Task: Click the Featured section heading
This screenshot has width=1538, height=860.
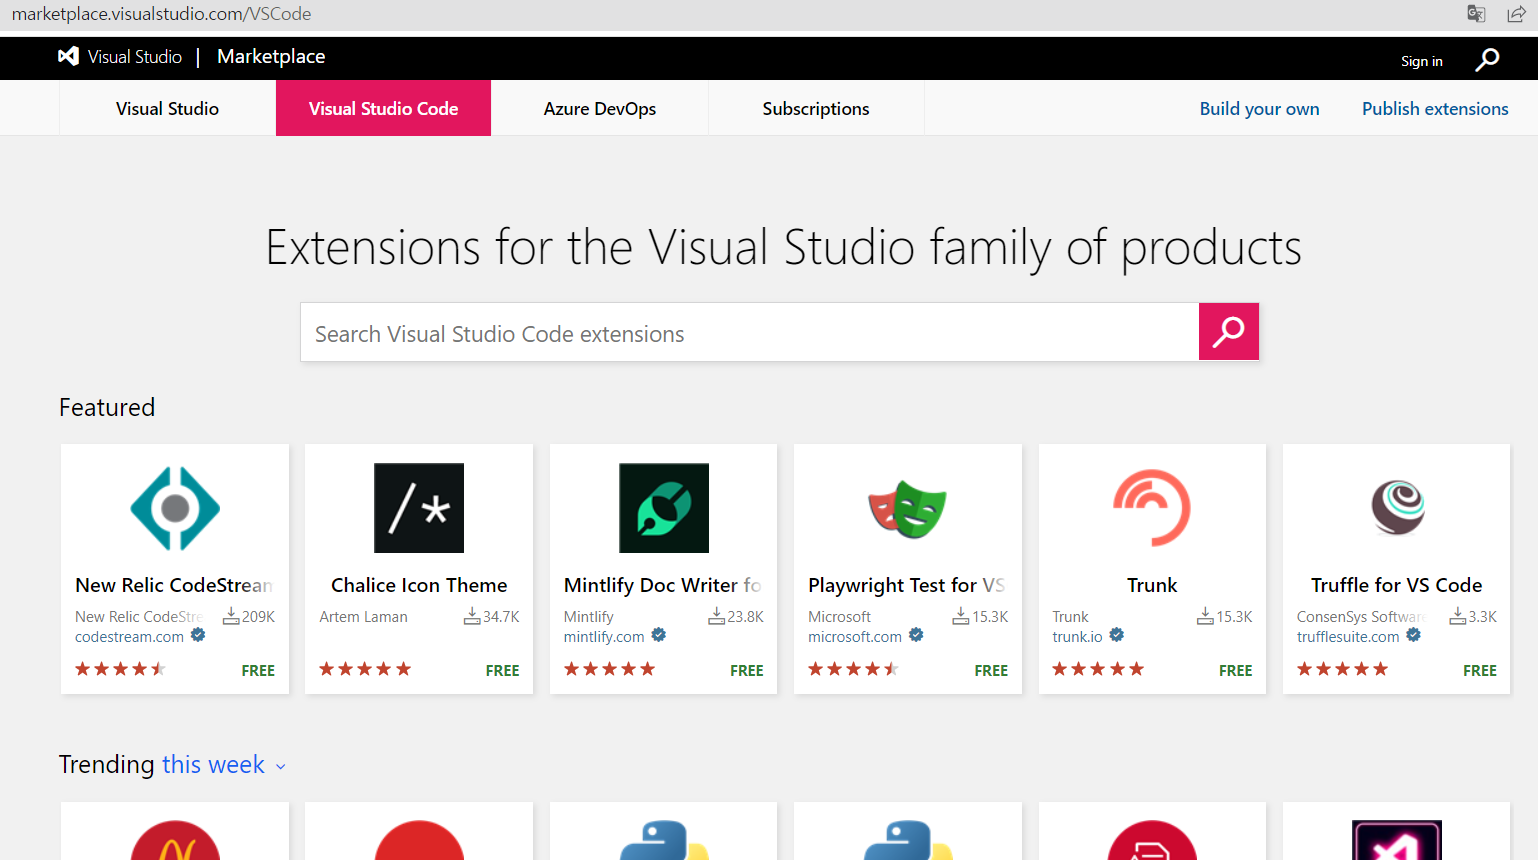Action: pos(107,407)
